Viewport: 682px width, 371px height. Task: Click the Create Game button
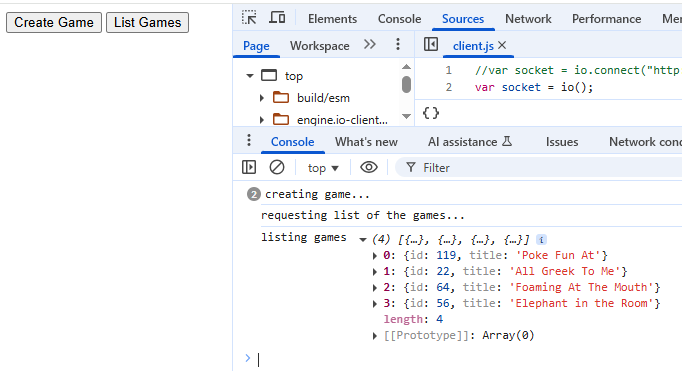[54, 23]
